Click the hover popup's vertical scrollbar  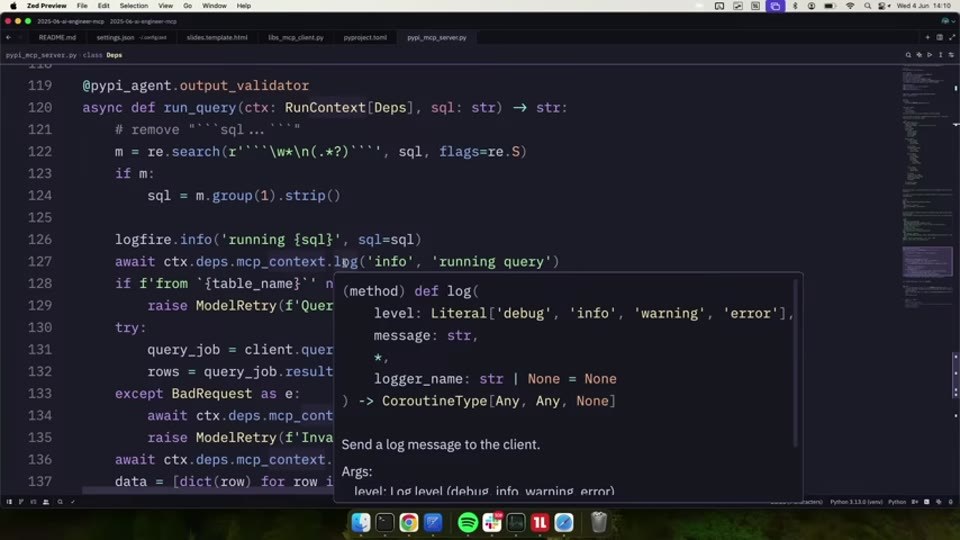(x=795, y=362)
